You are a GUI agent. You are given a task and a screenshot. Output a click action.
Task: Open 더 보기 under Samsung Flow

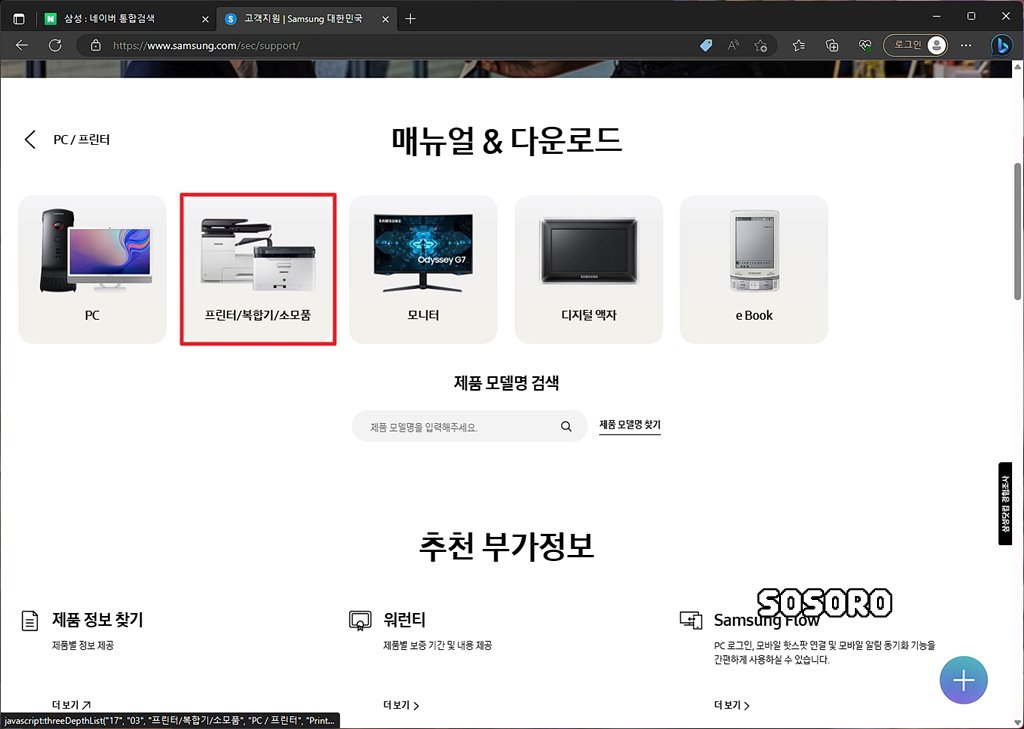coord(732,705)
